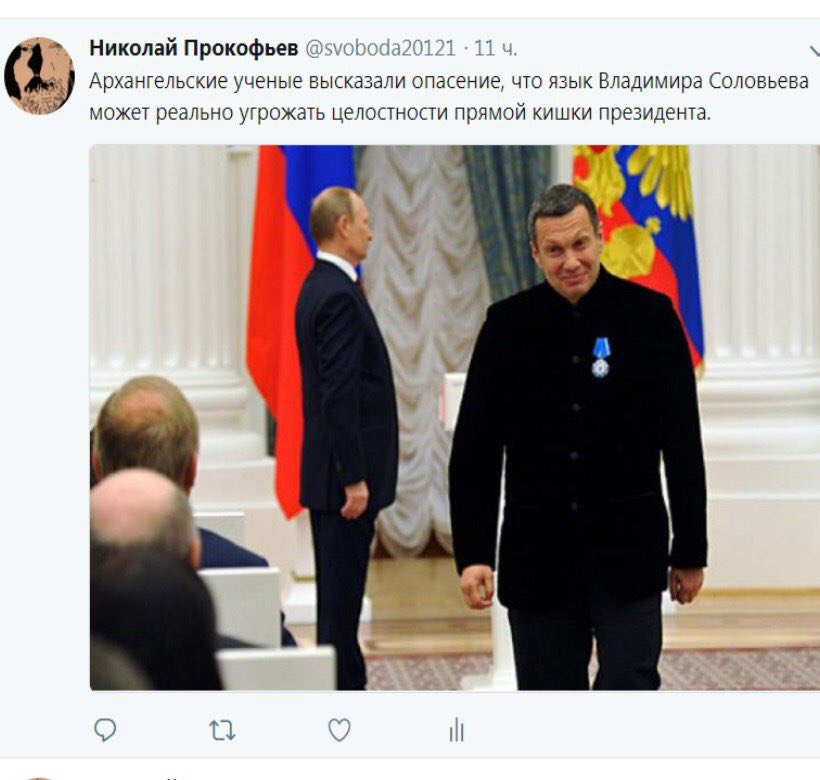The image size is (820, 780).
Task: Open the tweet permalink via 11 ч. timestamp
Action: (495, 48)
